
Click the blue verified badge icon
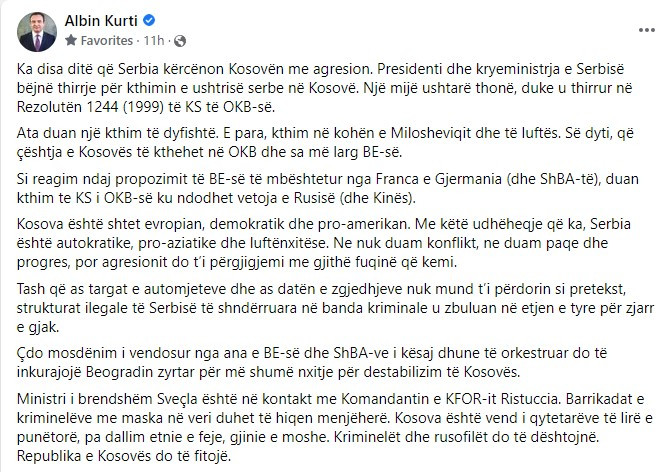pyautogui.click(x=149, y=20)
